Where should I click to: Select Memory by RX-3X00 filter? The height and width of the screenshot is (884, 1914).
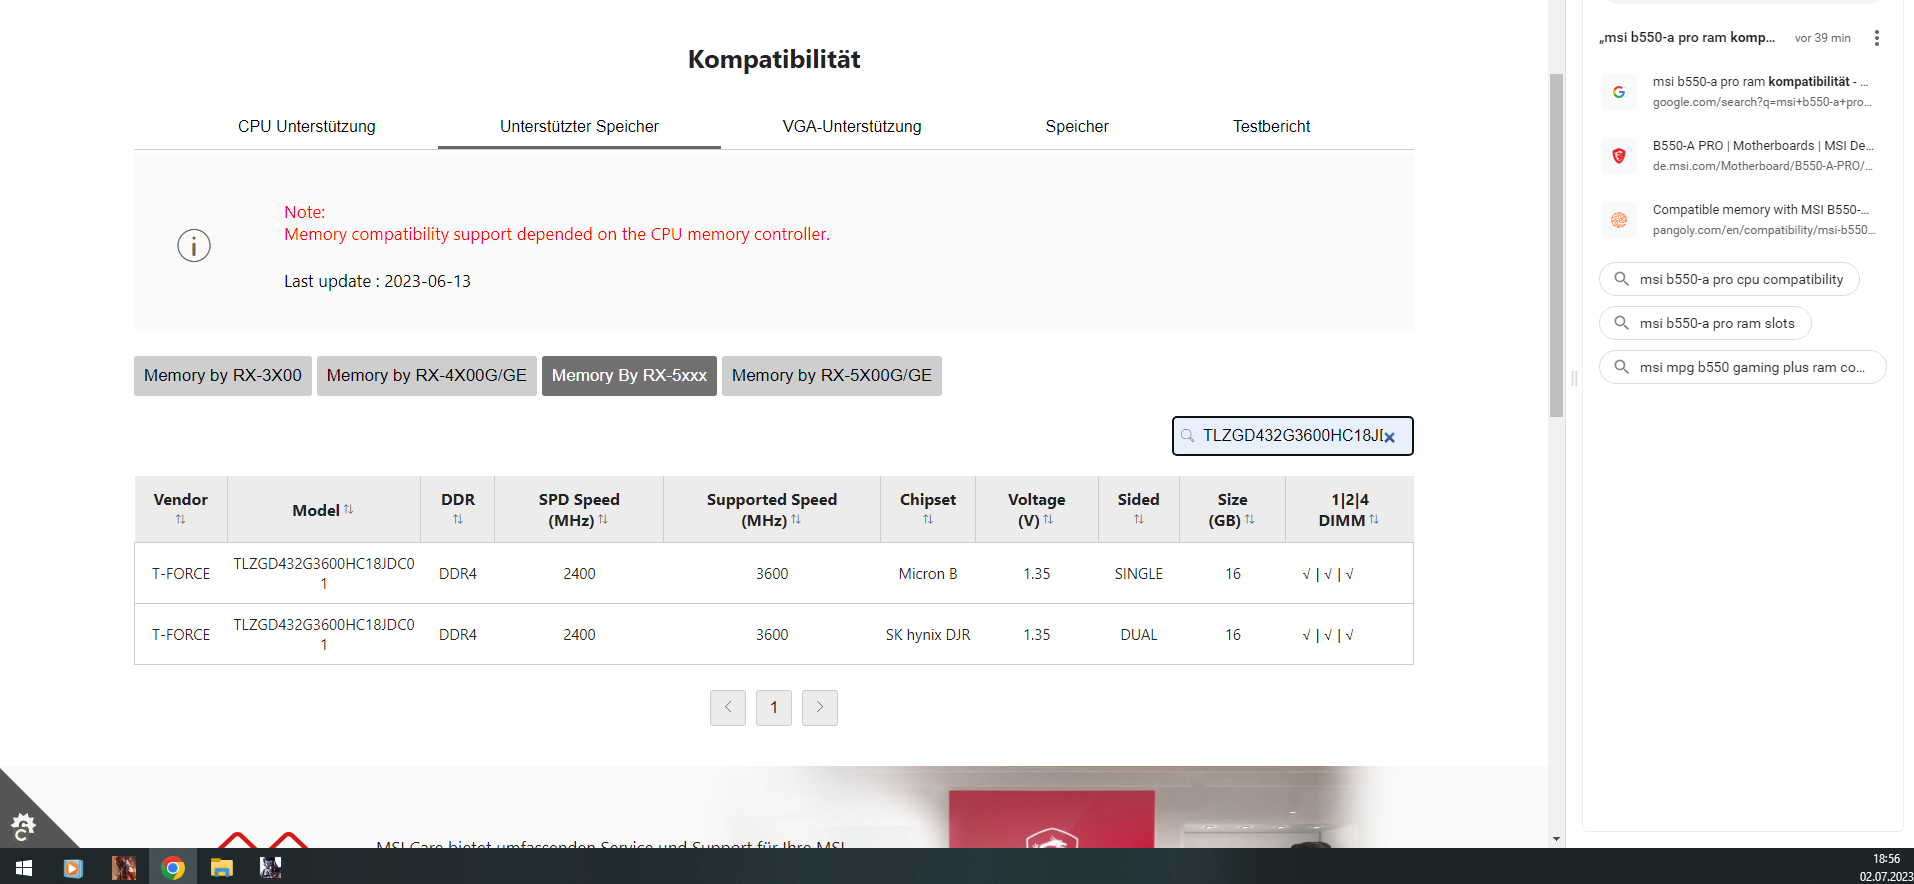click(223, 376)
